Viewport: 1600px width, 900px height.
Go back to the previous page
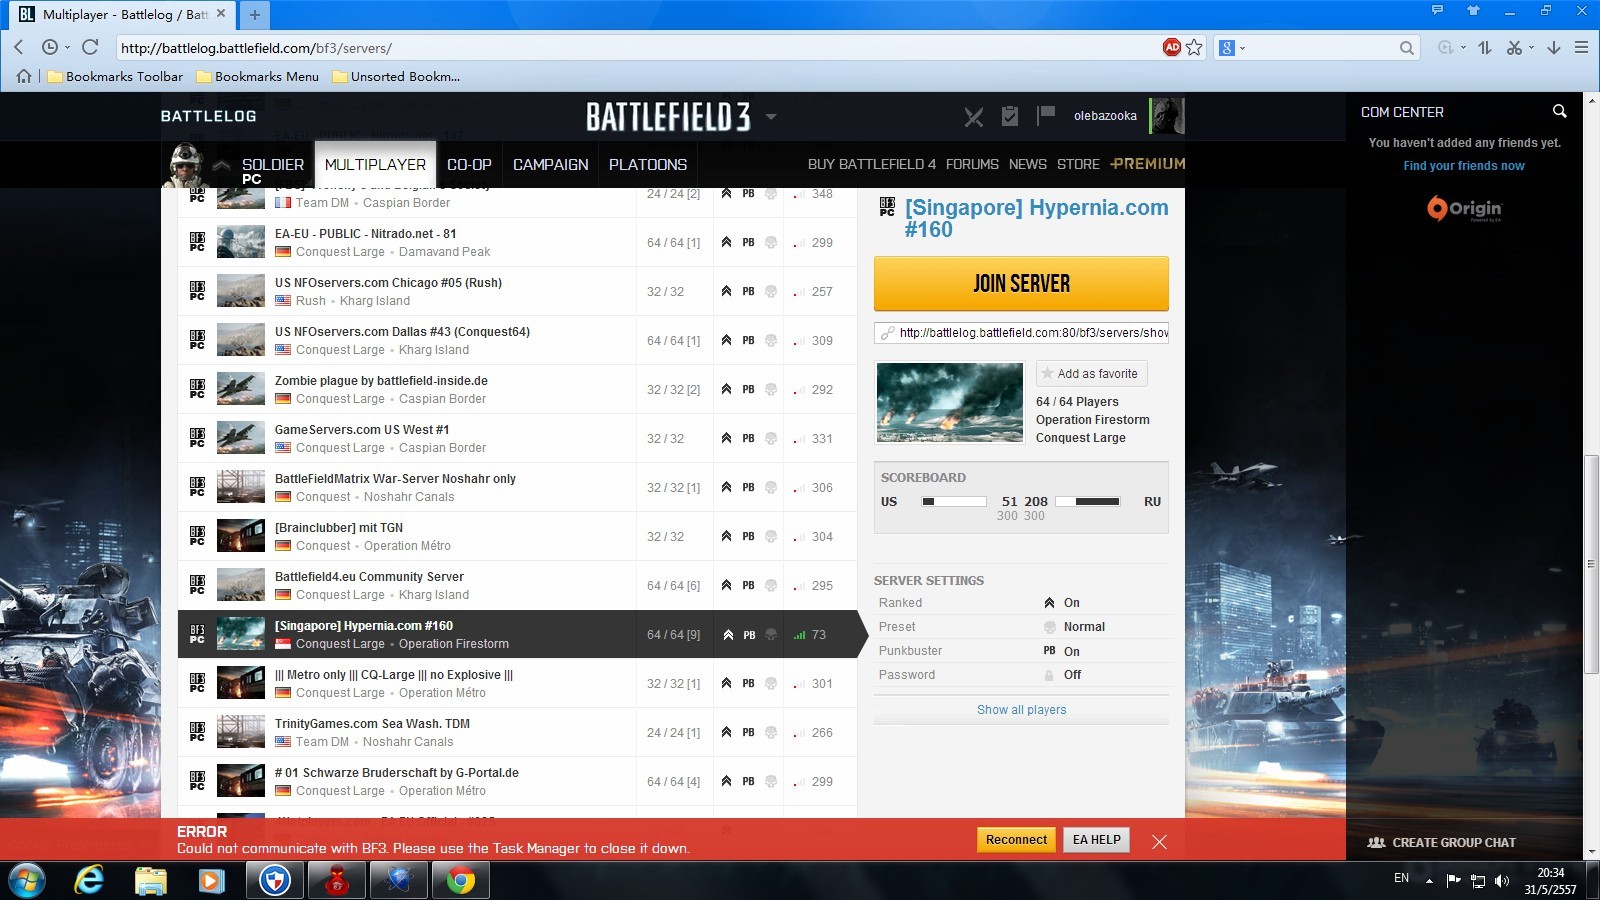click(19, 47)
